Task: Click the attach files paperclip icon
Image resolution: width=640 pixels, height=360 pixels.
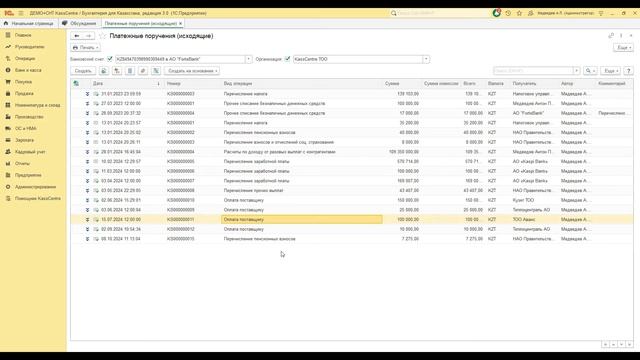Action: 143,71
